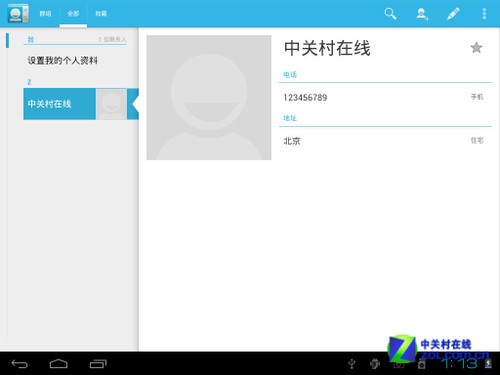Tap phone number 123456789
The image size is (500, 375).
pos(305,98)
